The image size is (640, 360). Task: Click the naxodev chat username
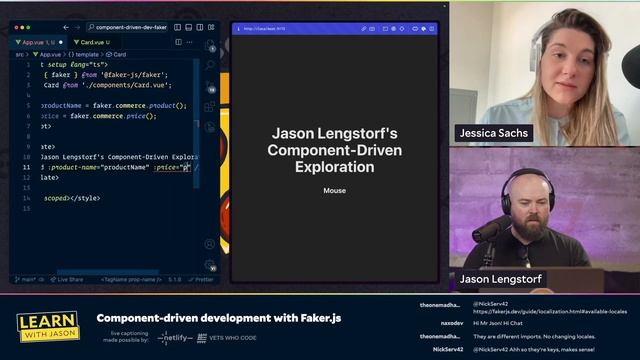point(452,323)
